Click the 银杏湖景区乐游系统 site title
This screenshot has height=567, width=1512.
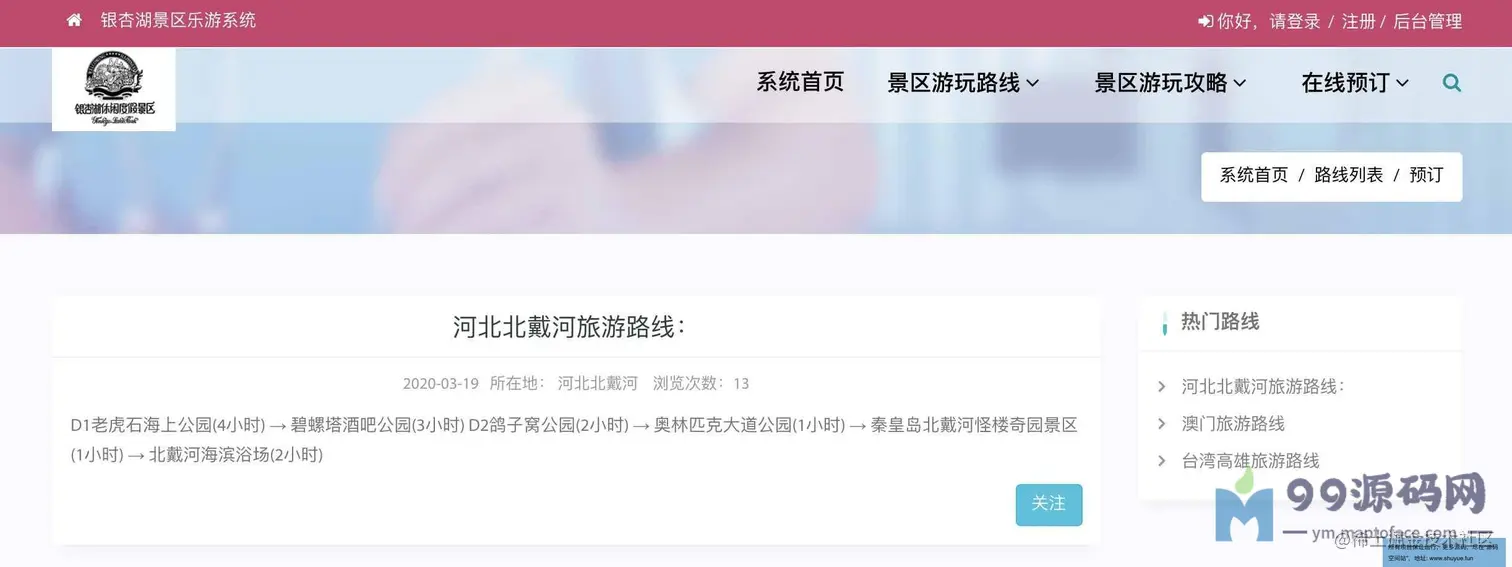(178, 20)
